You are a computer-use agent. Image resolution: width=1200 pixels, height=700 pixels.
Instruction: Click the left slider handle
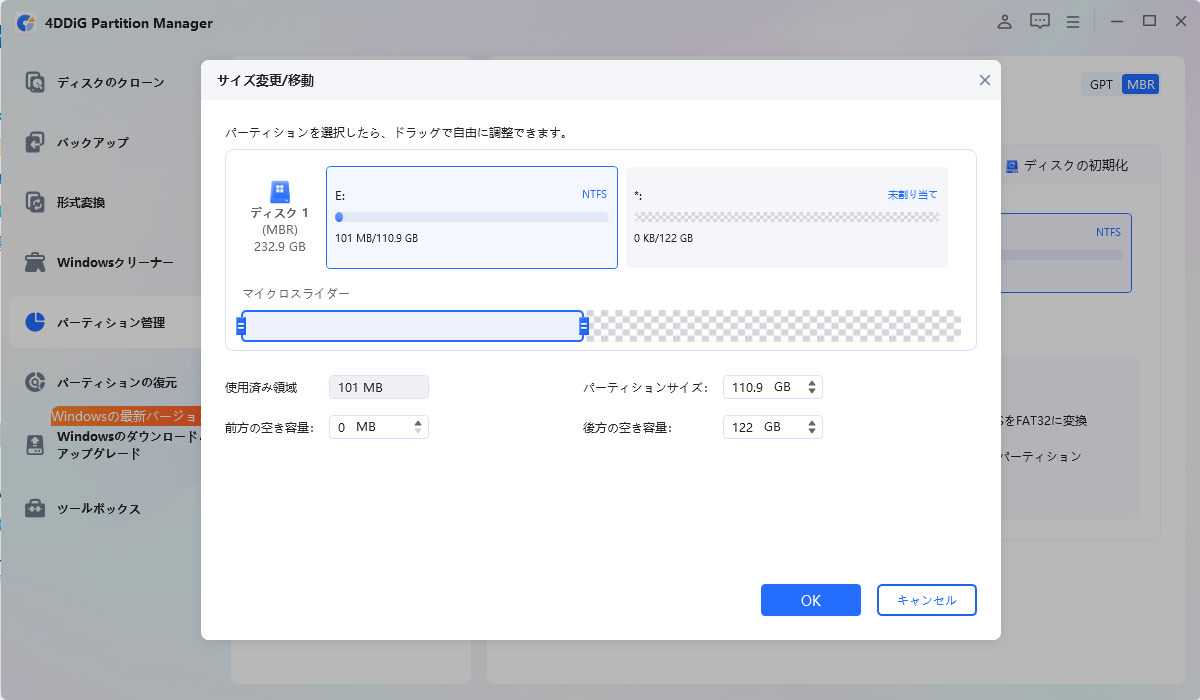240,326
